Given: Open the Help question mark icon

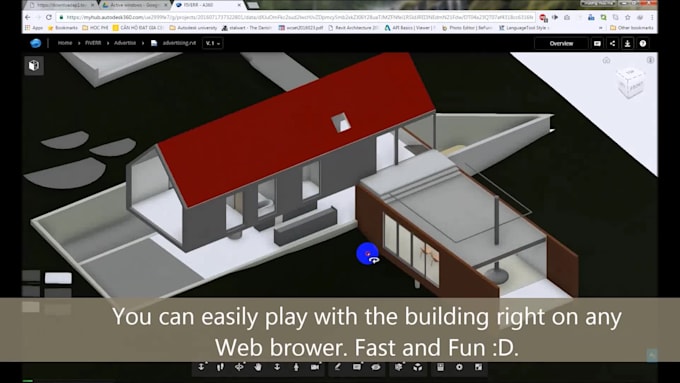Looking at the screenshot, I should click(x=643, y=43).
